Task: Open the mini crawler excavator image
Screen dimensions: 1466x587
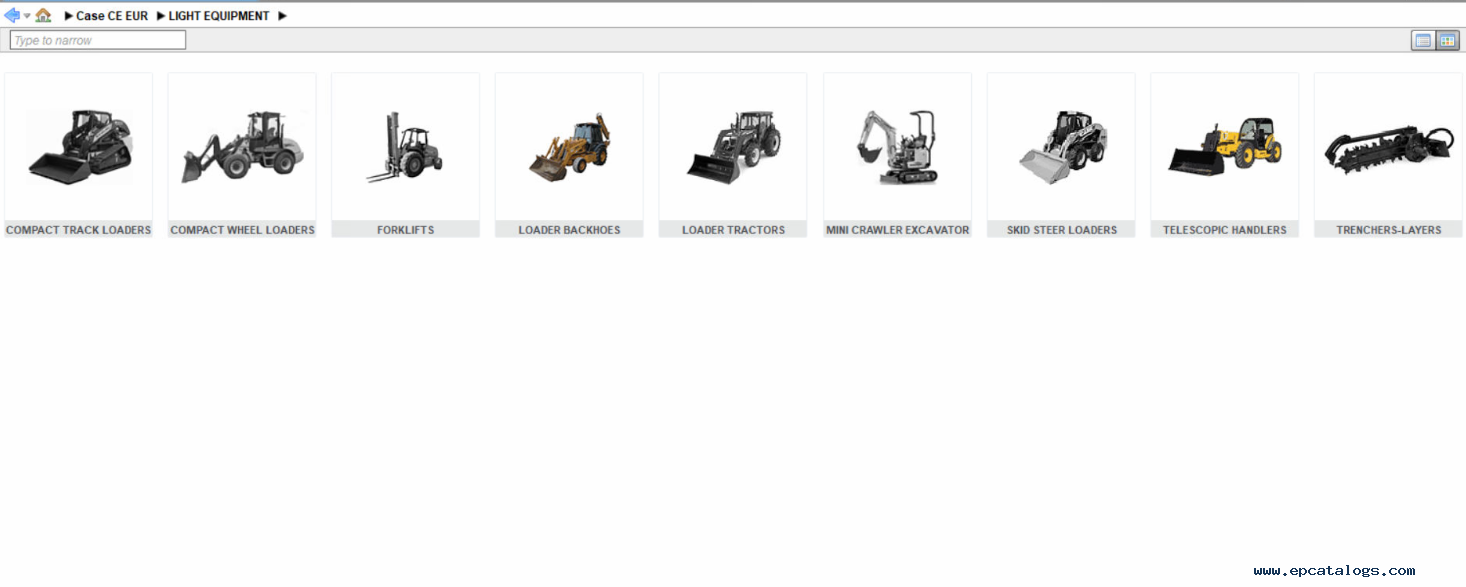Action: coord(897,146)
